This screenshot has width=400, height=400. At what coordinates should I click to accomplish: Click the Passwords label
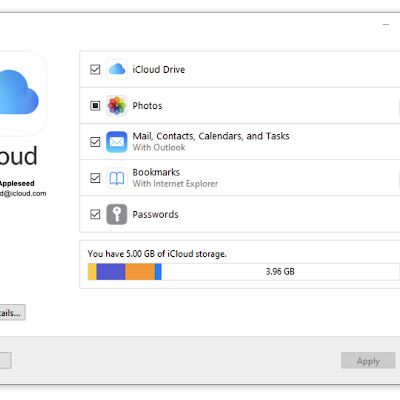[x=156, y=214]
